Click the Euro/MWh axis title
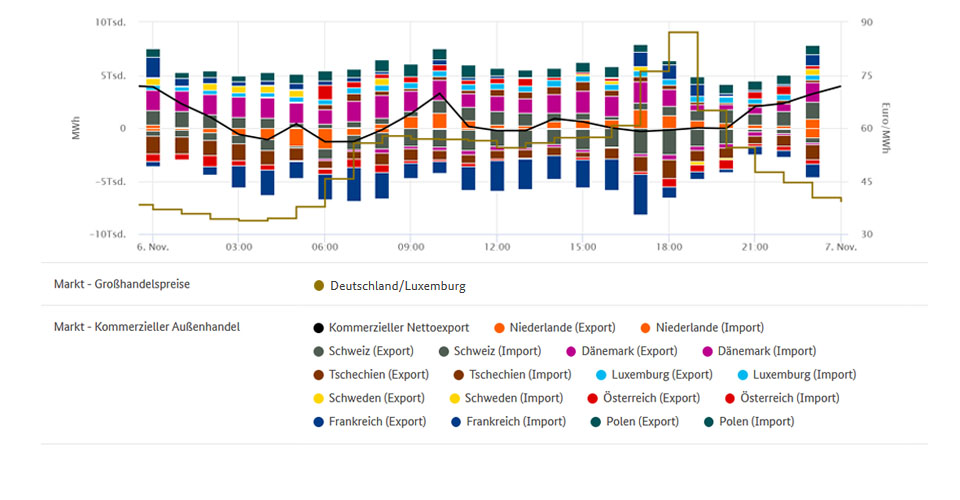Screen dimensions: 960x500 coord(885,128)
